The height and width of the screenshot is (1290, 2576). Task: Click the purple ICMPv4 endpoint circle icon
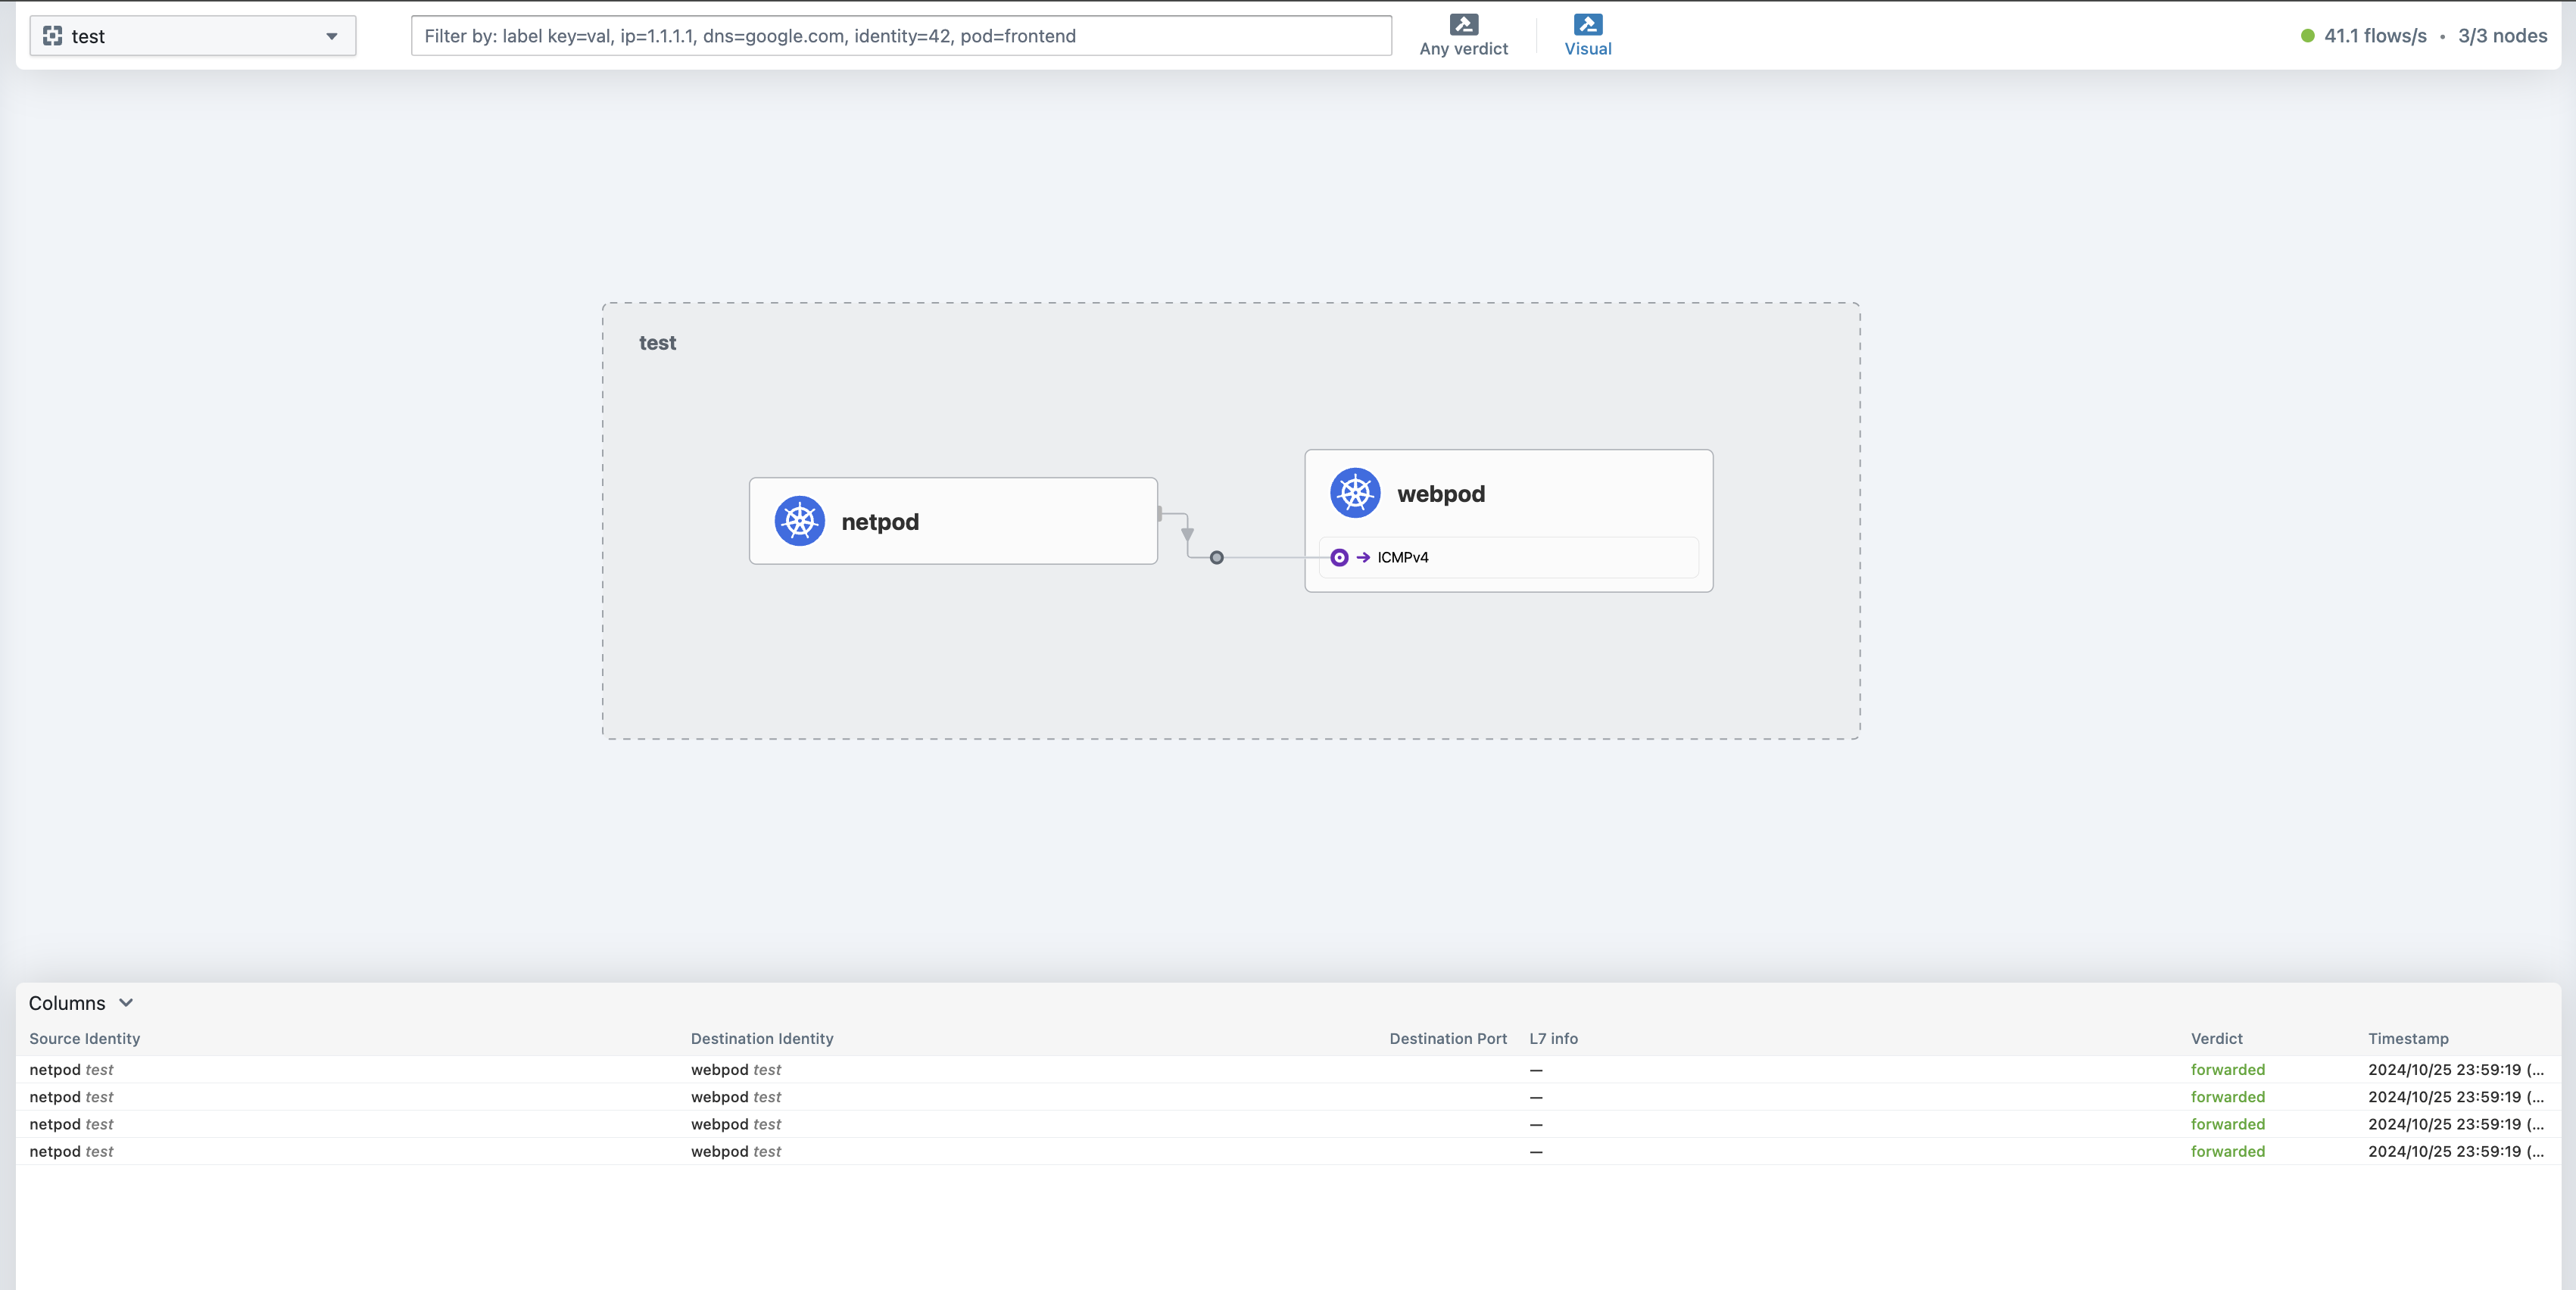1339,557
